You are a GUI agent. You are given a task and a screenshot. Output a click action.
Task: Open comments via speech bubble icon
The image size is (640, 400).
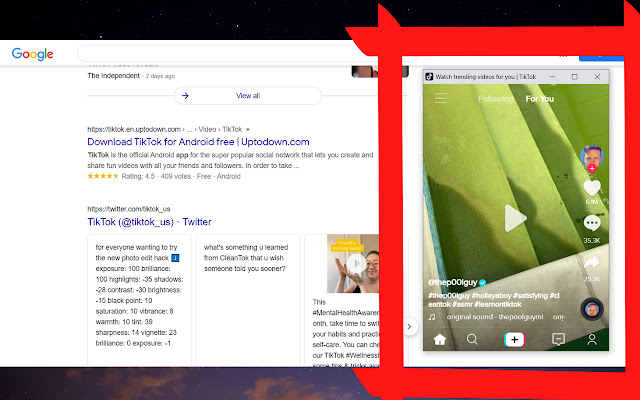[592, 224]
